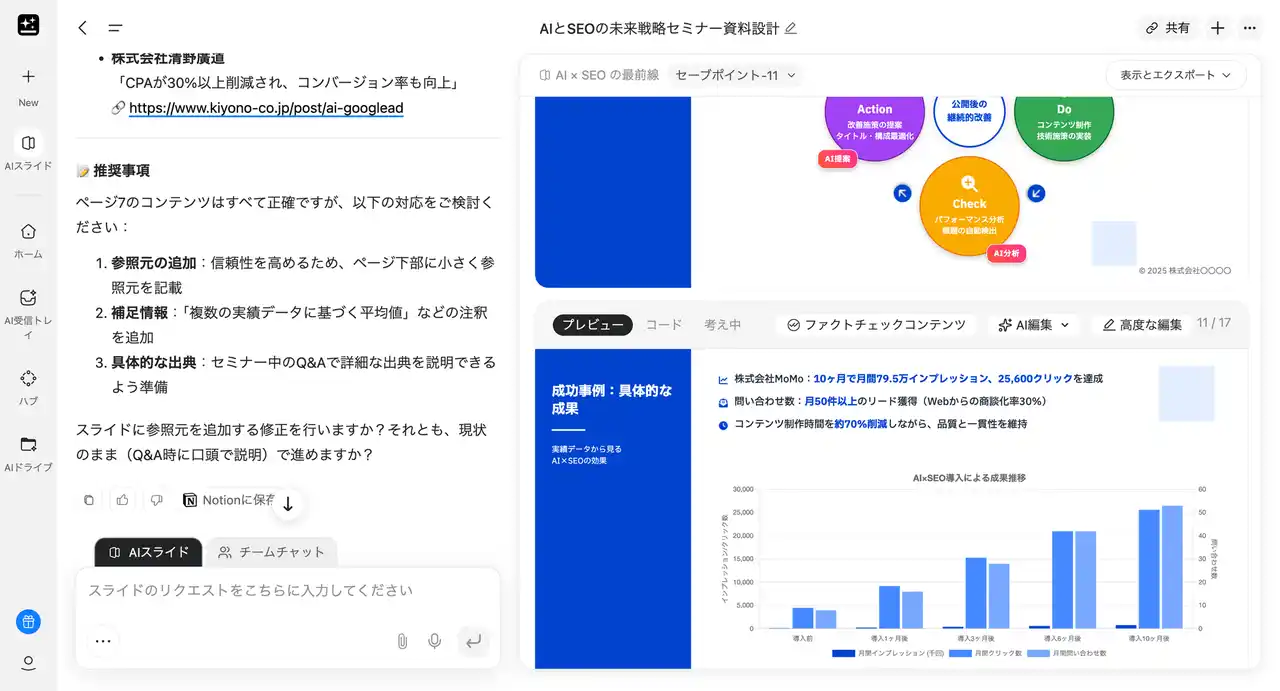Open the 表示とエクスポート dropdown
The height and width of the screenshot is (691, 1280).
(x=1176, y=75)
